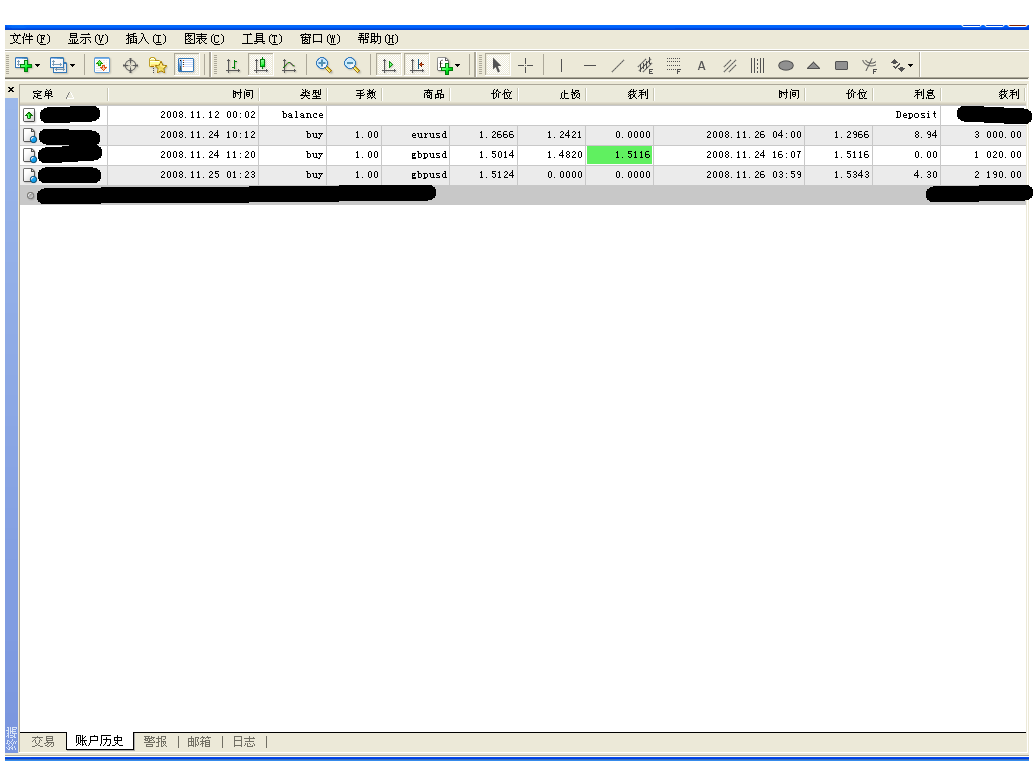
Task: Select the green-highlighted 1.5116 take-profit cell
Action: (x=619, y=154)
